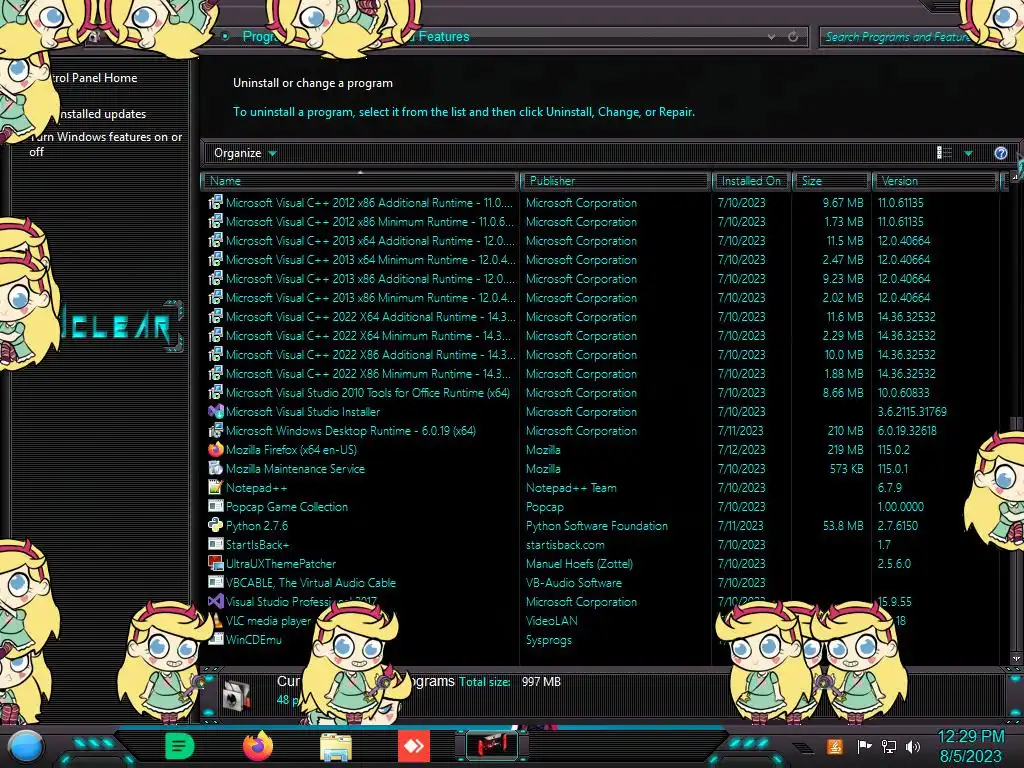The height and width of the screenshot is (768, 1024).
Task: Sort by the Name column header
Action: [359, 181]
